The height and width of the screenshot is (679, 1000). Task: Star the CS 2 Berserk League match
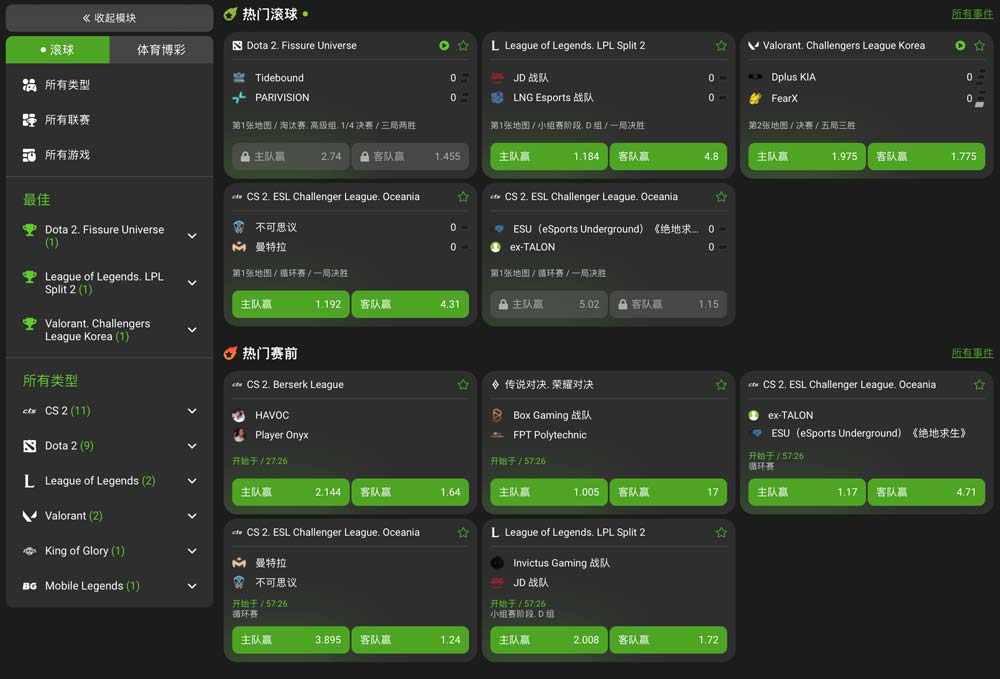(x=463, y=384)
